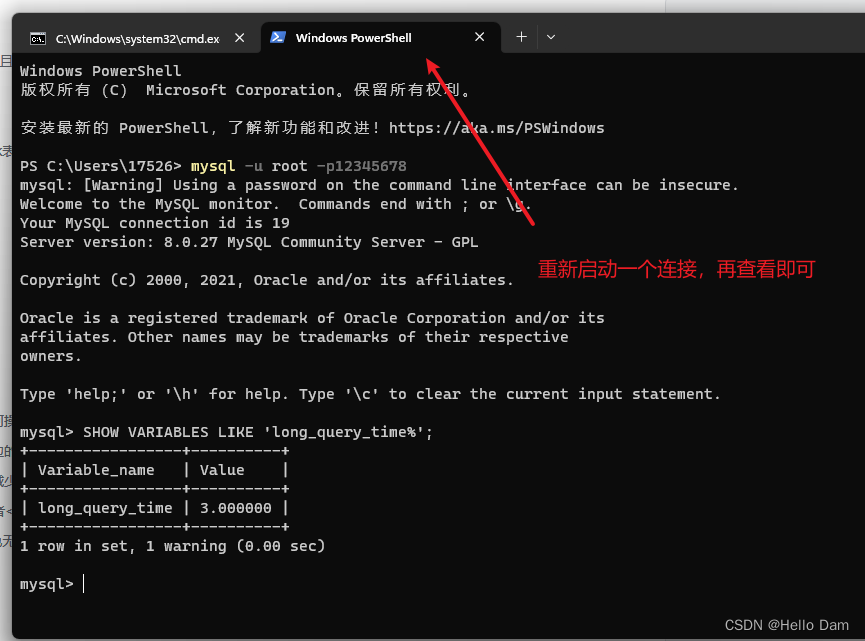
Task: Close the cmd.exe tab
Action: point(239,38)
